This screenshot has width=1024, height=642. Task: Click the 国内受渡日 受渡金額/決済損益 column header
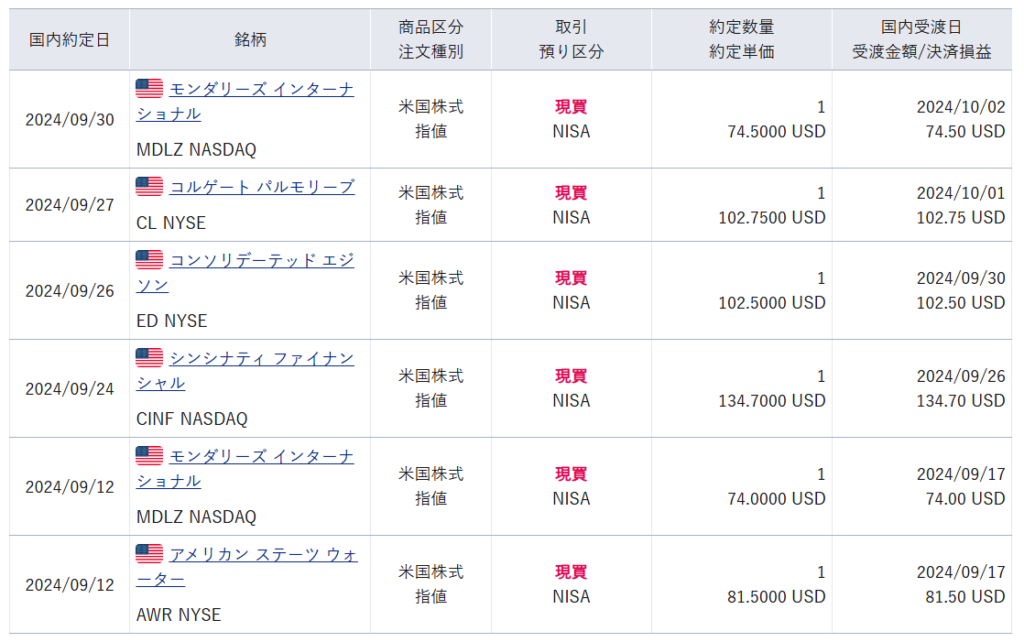(x=921, y=40)
